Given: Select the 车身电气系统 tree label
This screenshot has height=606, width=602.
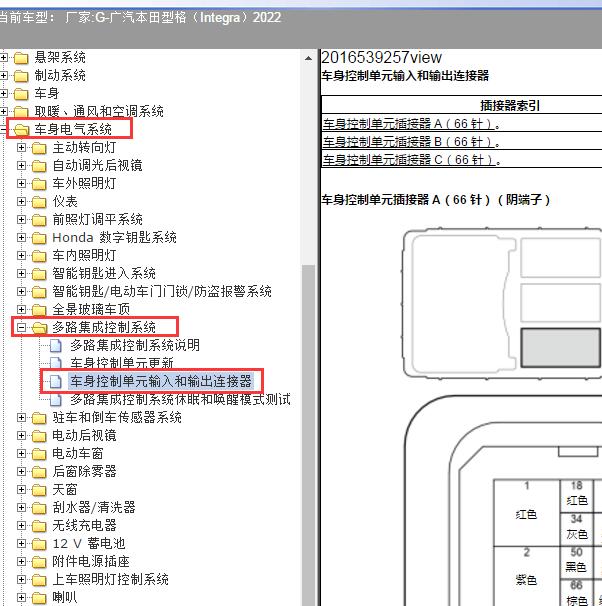Looking at the screenshot, I should pos(73,129).
